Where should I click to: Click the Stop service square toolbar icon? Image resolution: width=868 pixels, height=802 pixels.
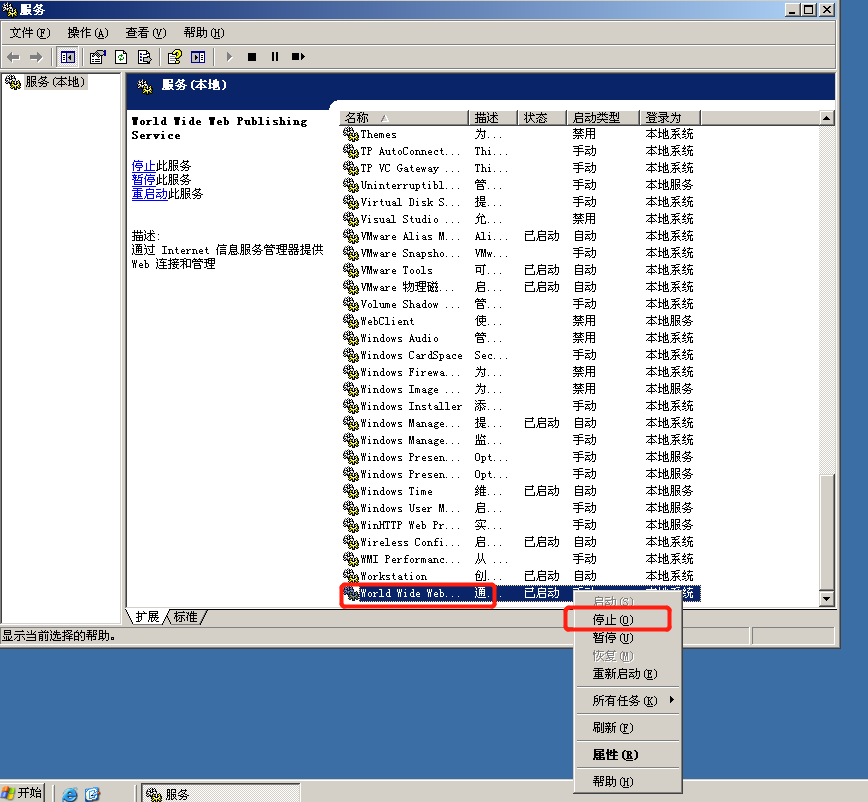click(252, 57)
